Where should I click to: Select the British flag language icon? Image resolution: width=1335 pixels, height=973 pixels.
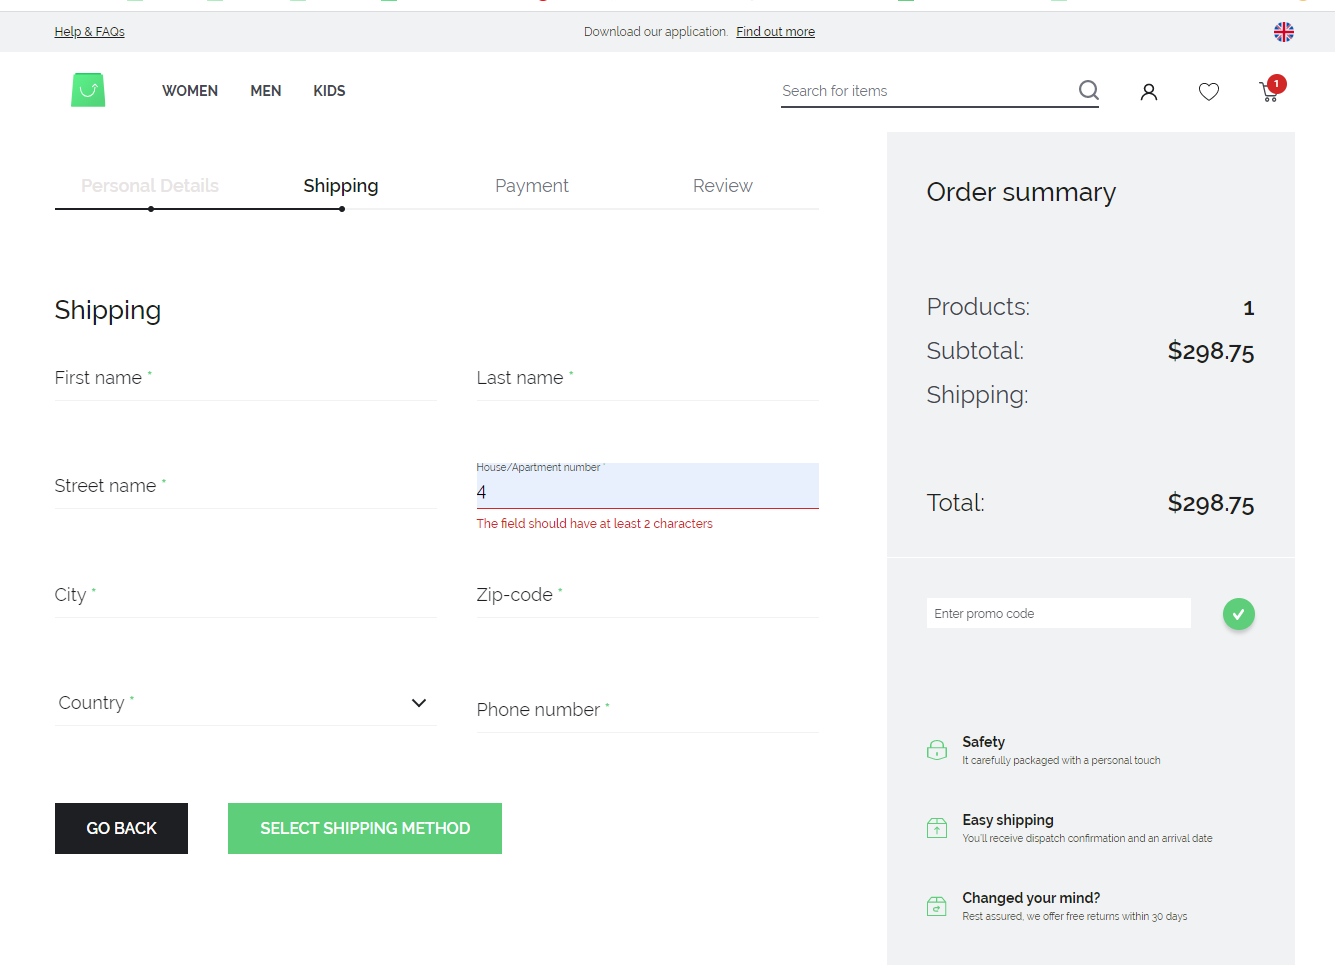coord(1284,31)
